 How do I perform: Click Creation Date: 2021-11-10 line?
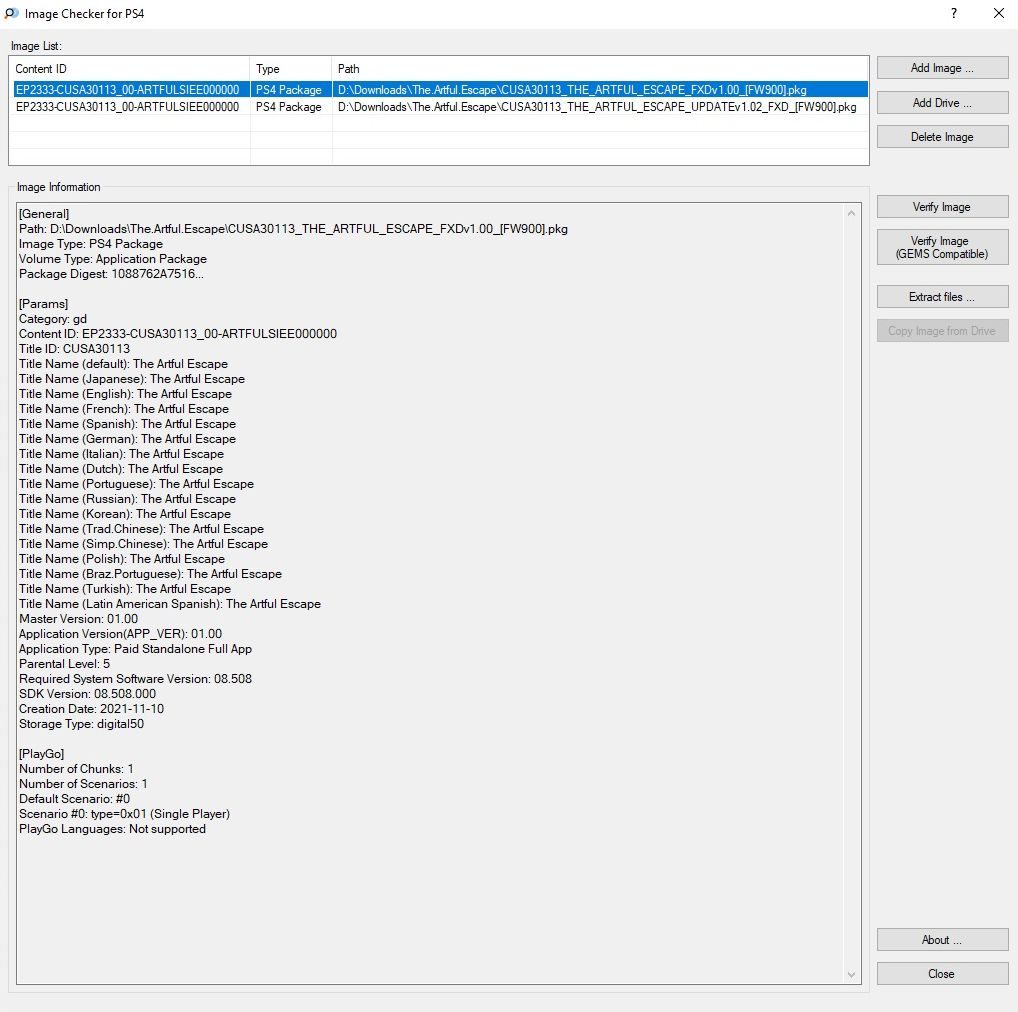pos(92,709)
